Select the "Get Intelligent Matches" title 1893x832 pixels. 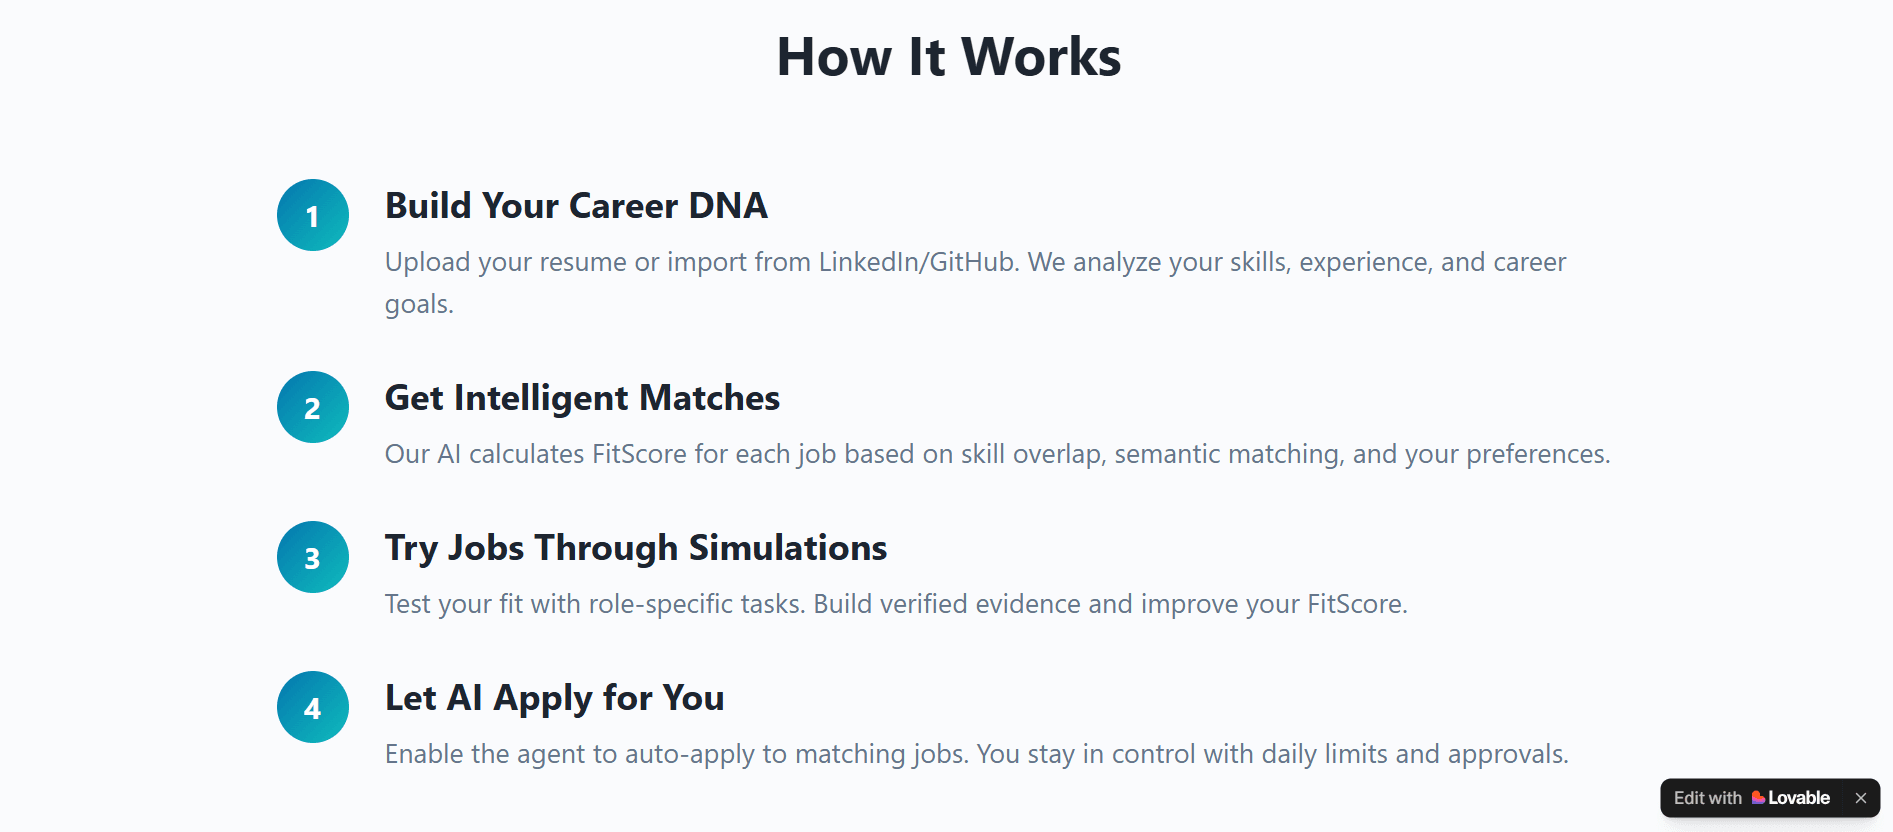(x=582, y=398)
